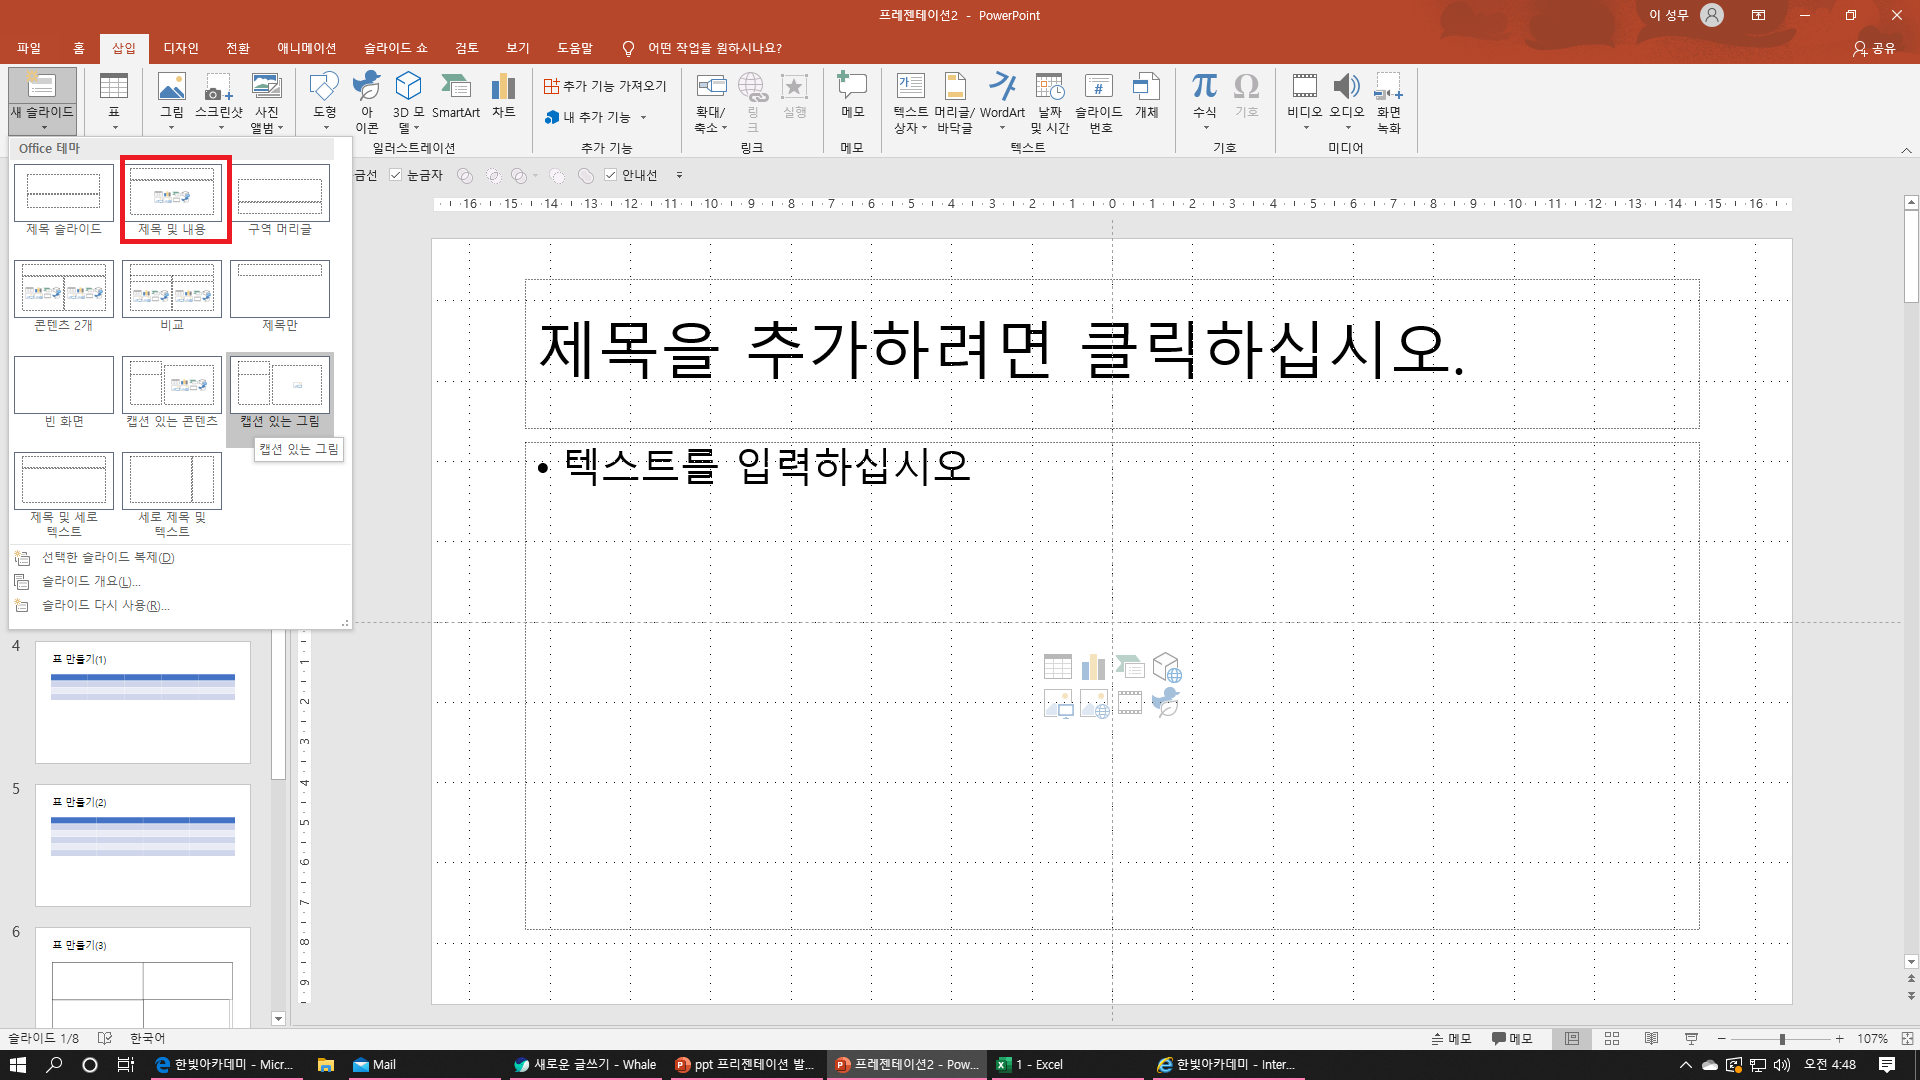Viewport: 1920px width, 1080px height.
Task: Click the zoom slider in status bar
Action: [1781, 1038]
